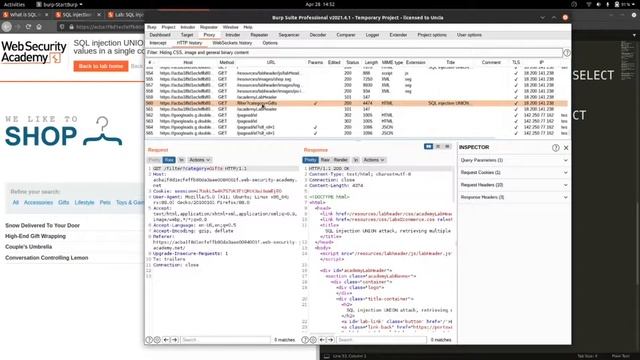Expand Request Headers in Inspector
This screenshot has height=360, width=640.
513,185
